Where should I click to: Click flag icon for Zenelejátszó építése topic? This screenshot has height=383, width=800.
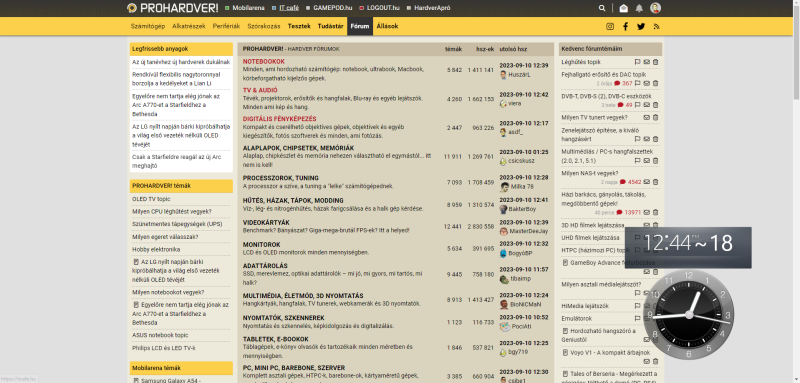pyautogui.click(x=638, y=139)
